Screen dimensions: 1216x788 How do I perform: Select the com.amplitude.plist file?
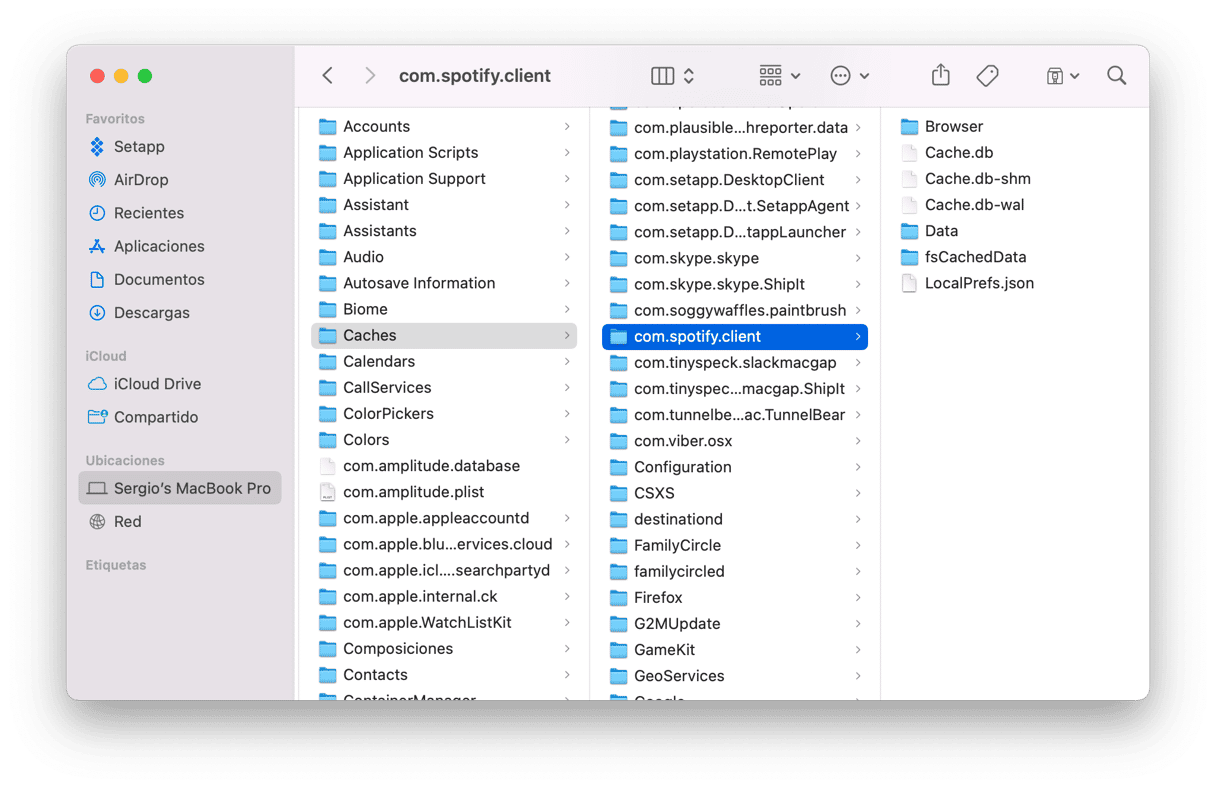[444, 492]
